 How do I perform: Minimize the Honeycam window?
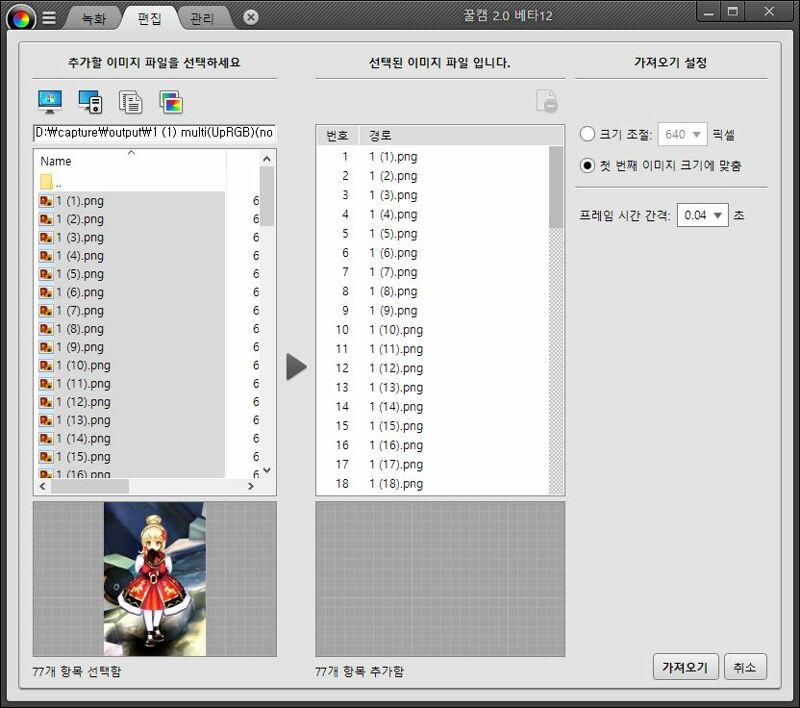point(709,13)
